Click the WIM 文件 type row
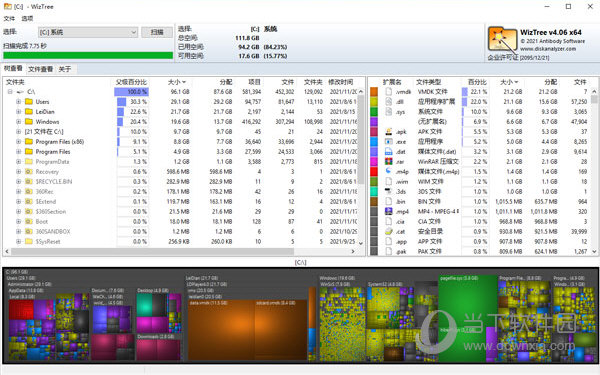Screen dimensions: 600x375 point(480,181)
